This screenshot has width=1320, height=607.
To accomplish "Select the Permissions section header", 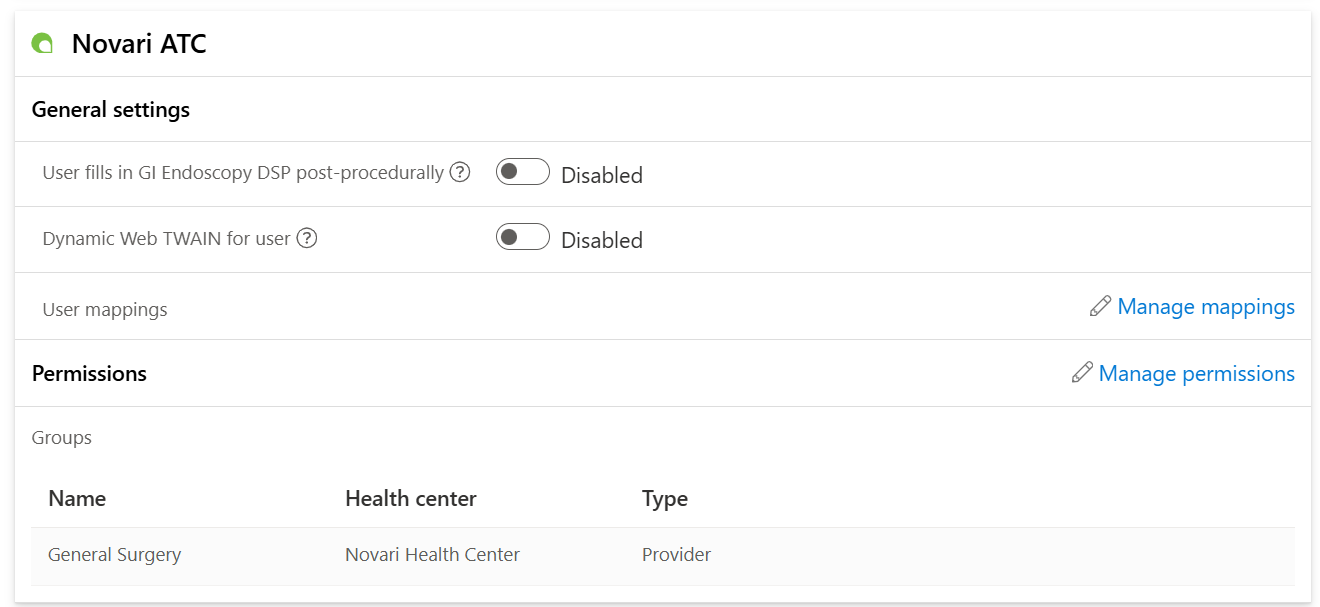I will pos(89,373).
